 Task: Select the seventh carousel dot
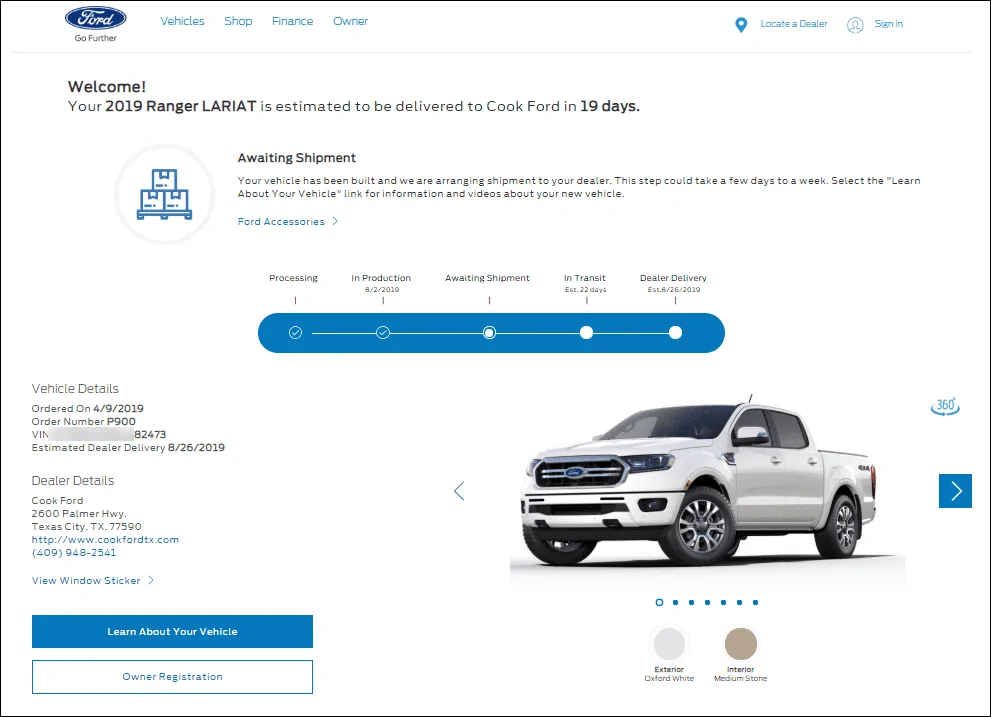[755, 603]
